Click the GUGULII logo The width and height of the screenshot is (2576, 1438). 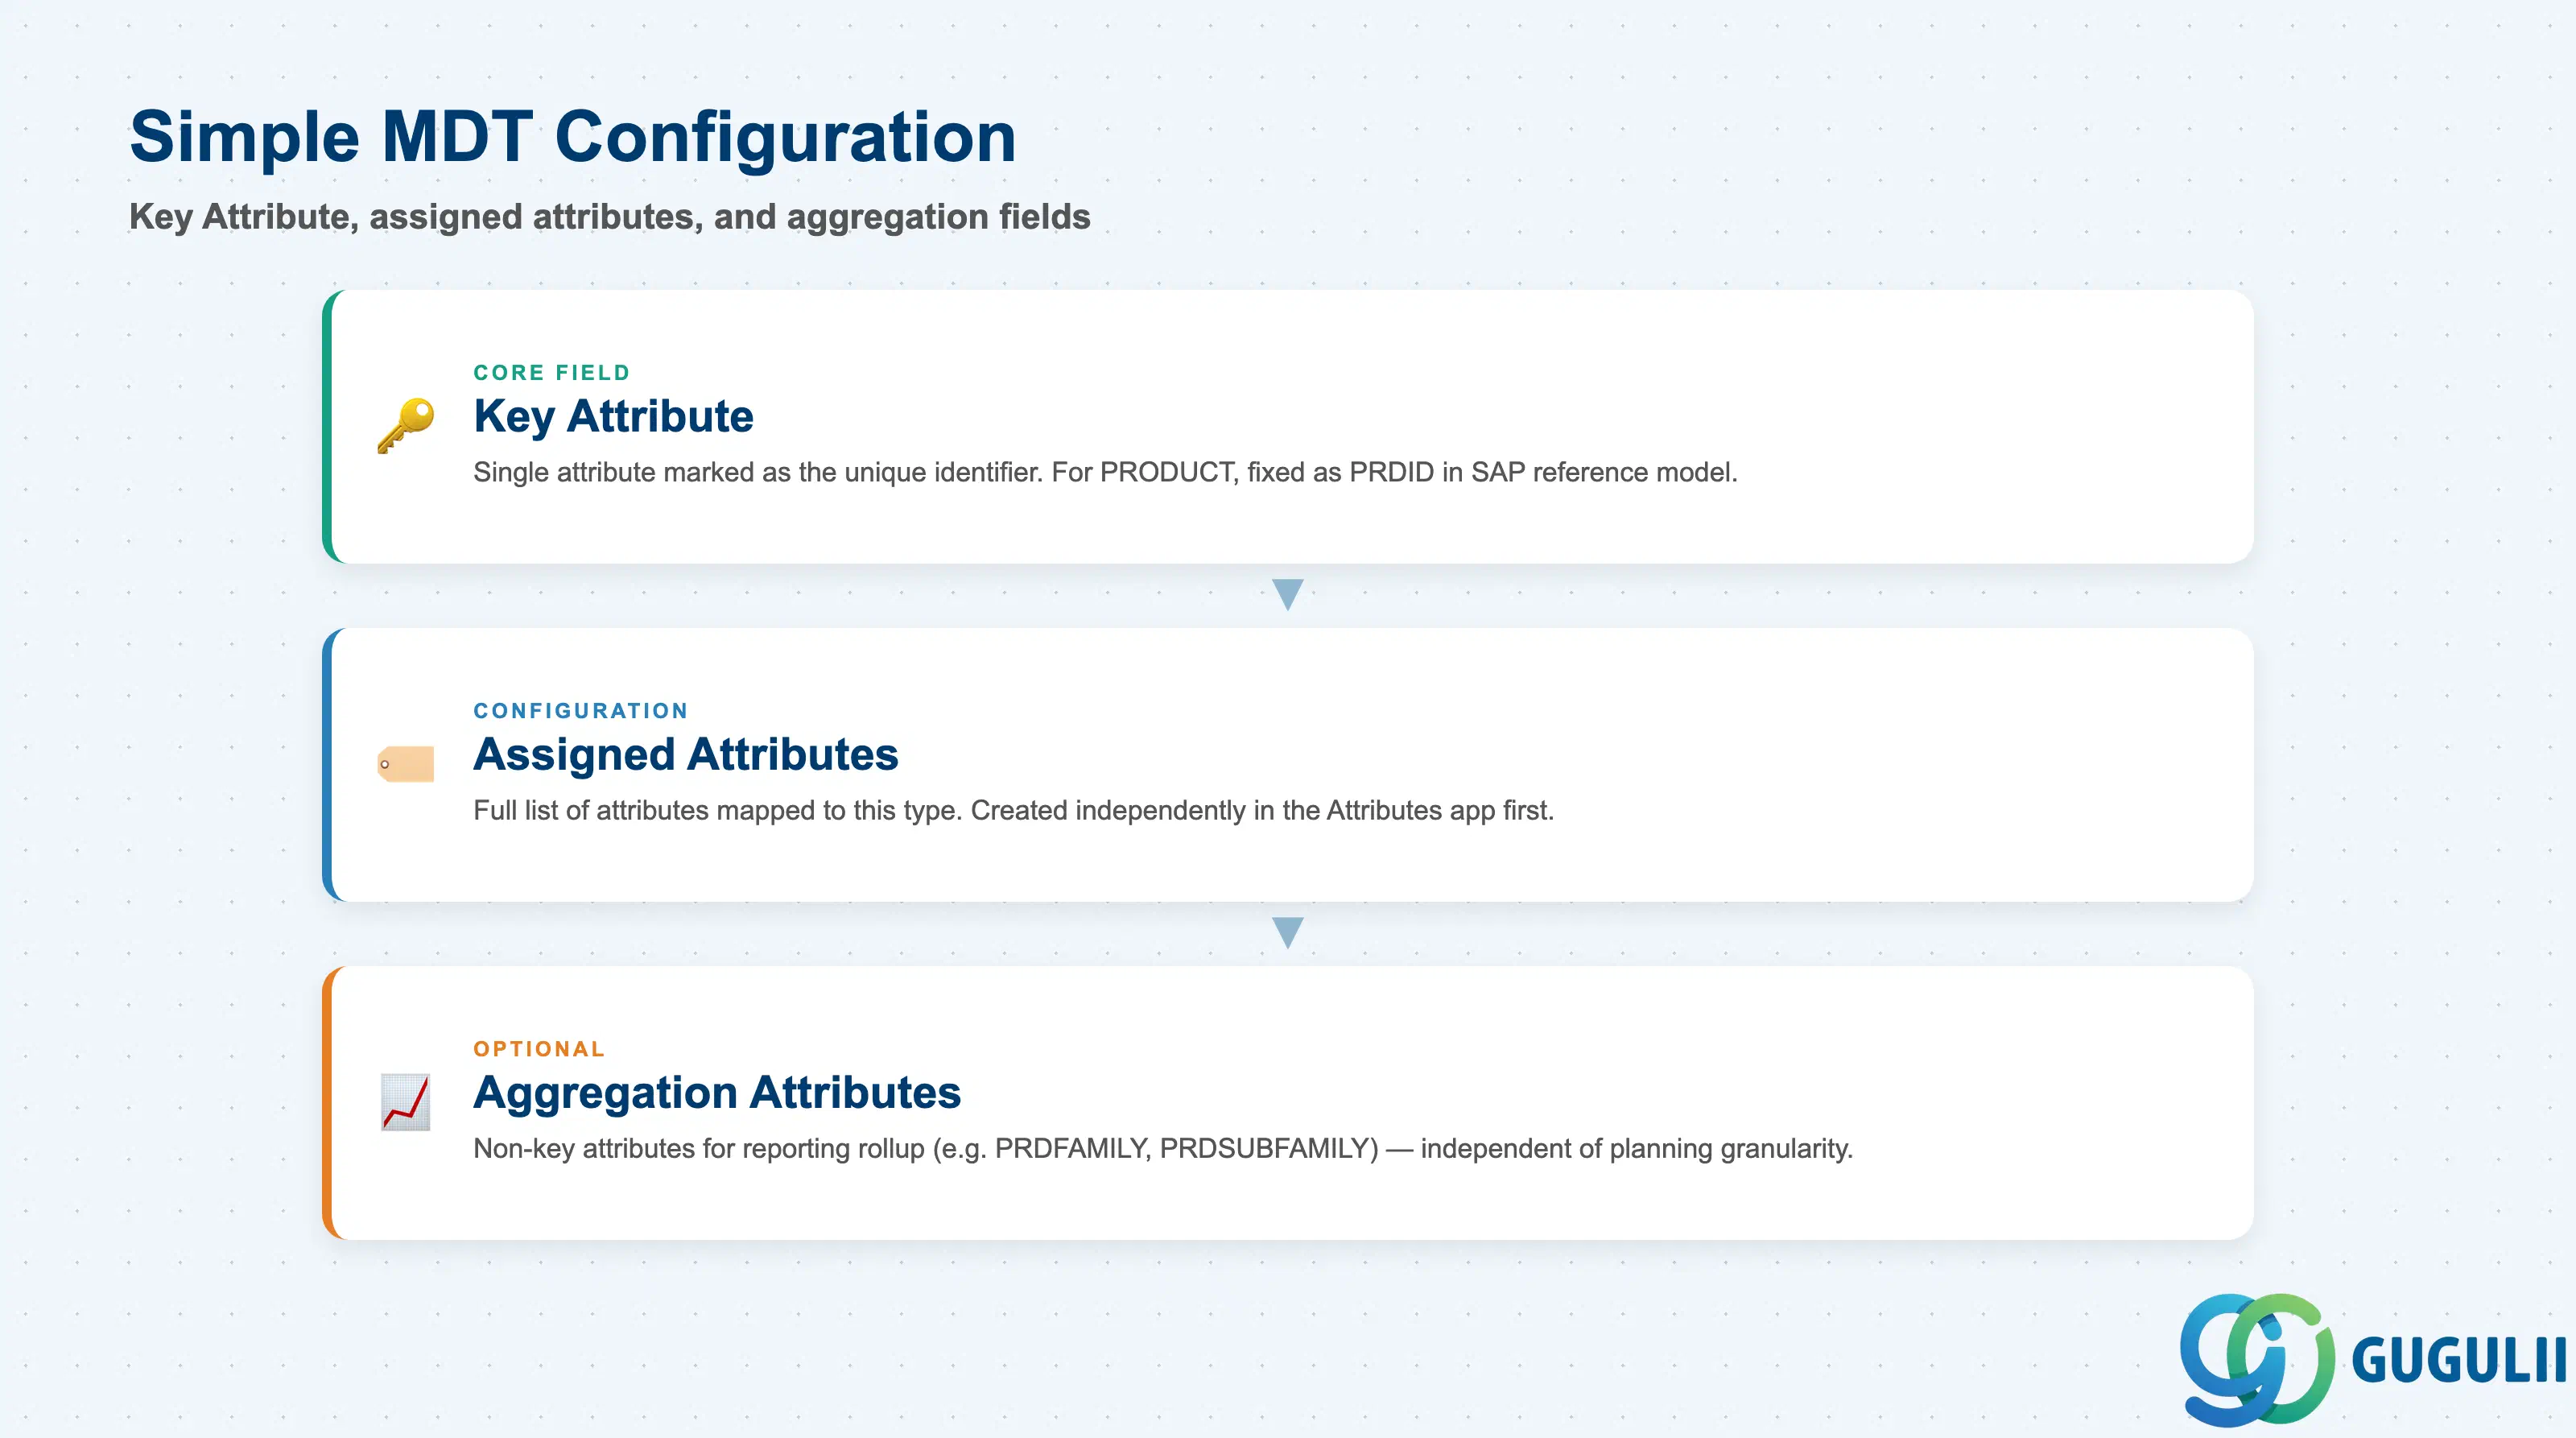pyautogui.click(x=2373, y=1359)
